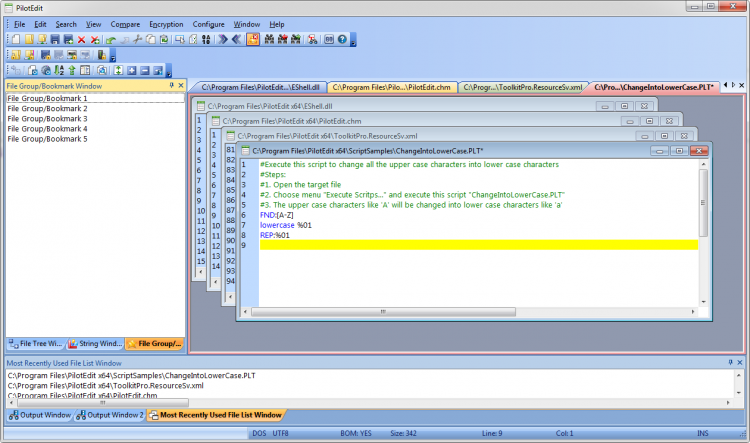Close the File Group/Bookmark Window panel
Screen dimensions: 750x443
pos(181,85)
